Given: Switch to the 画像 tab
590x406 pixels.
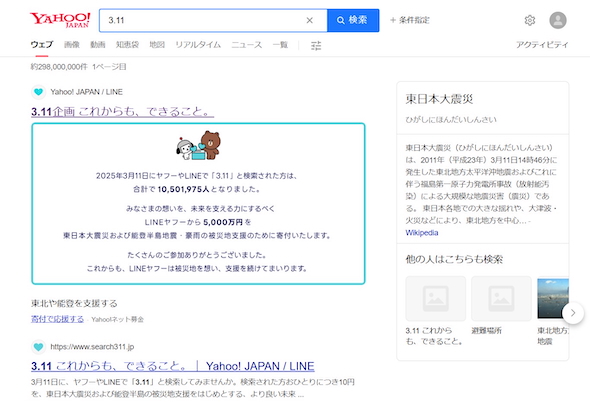Looking at the screenshot, I should (x=72, y=45).
